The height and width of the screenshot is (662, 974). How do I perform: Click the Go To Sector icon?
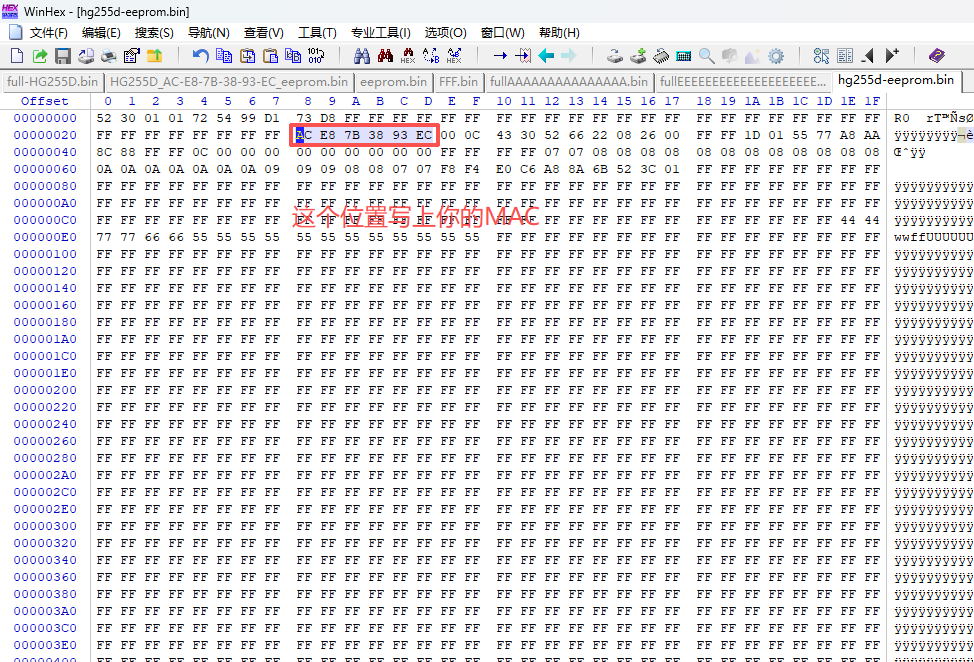coord(523,56)
